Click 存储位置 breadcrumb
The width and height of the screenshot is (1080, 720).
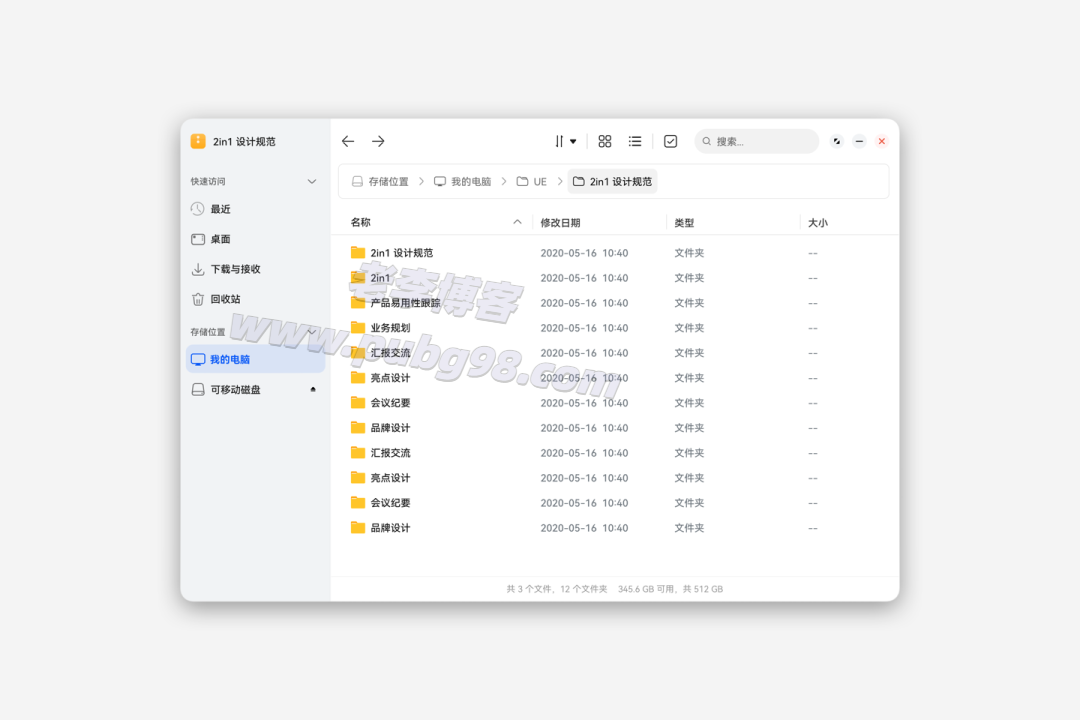(380, 181)
